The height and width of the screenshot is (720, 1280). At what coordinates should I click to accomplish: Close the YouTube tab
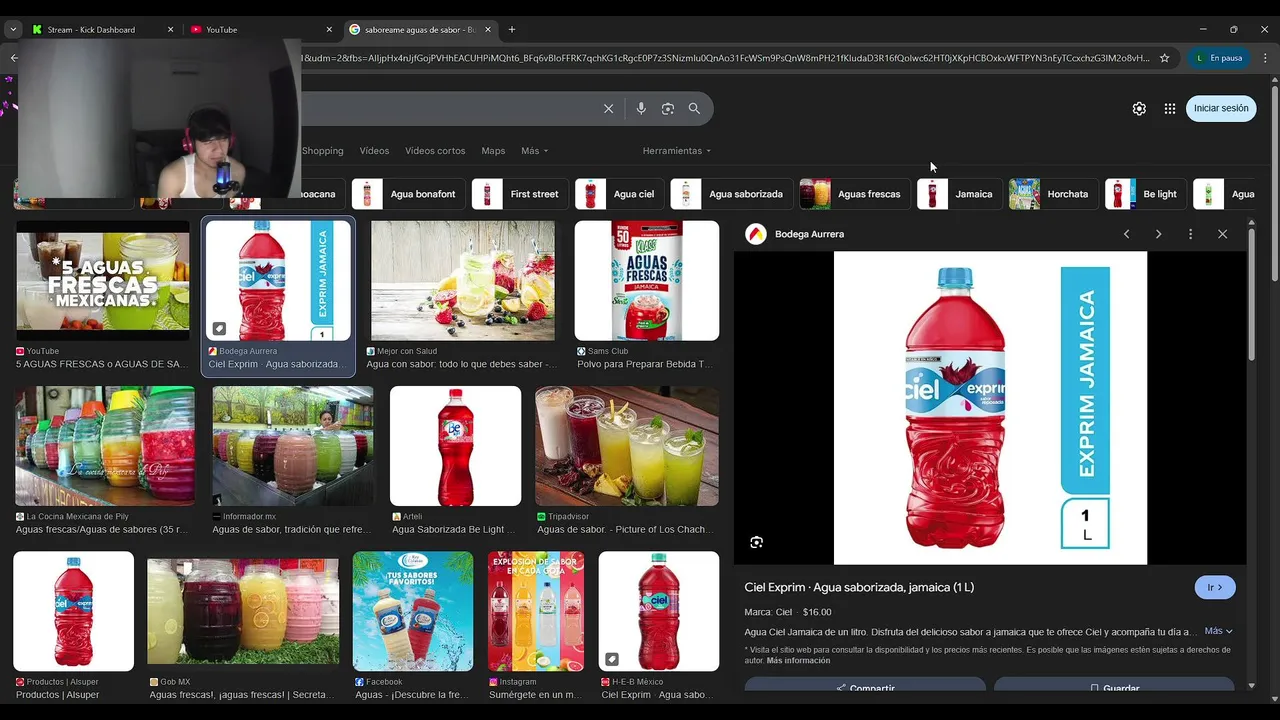click(x=329, y=30)
